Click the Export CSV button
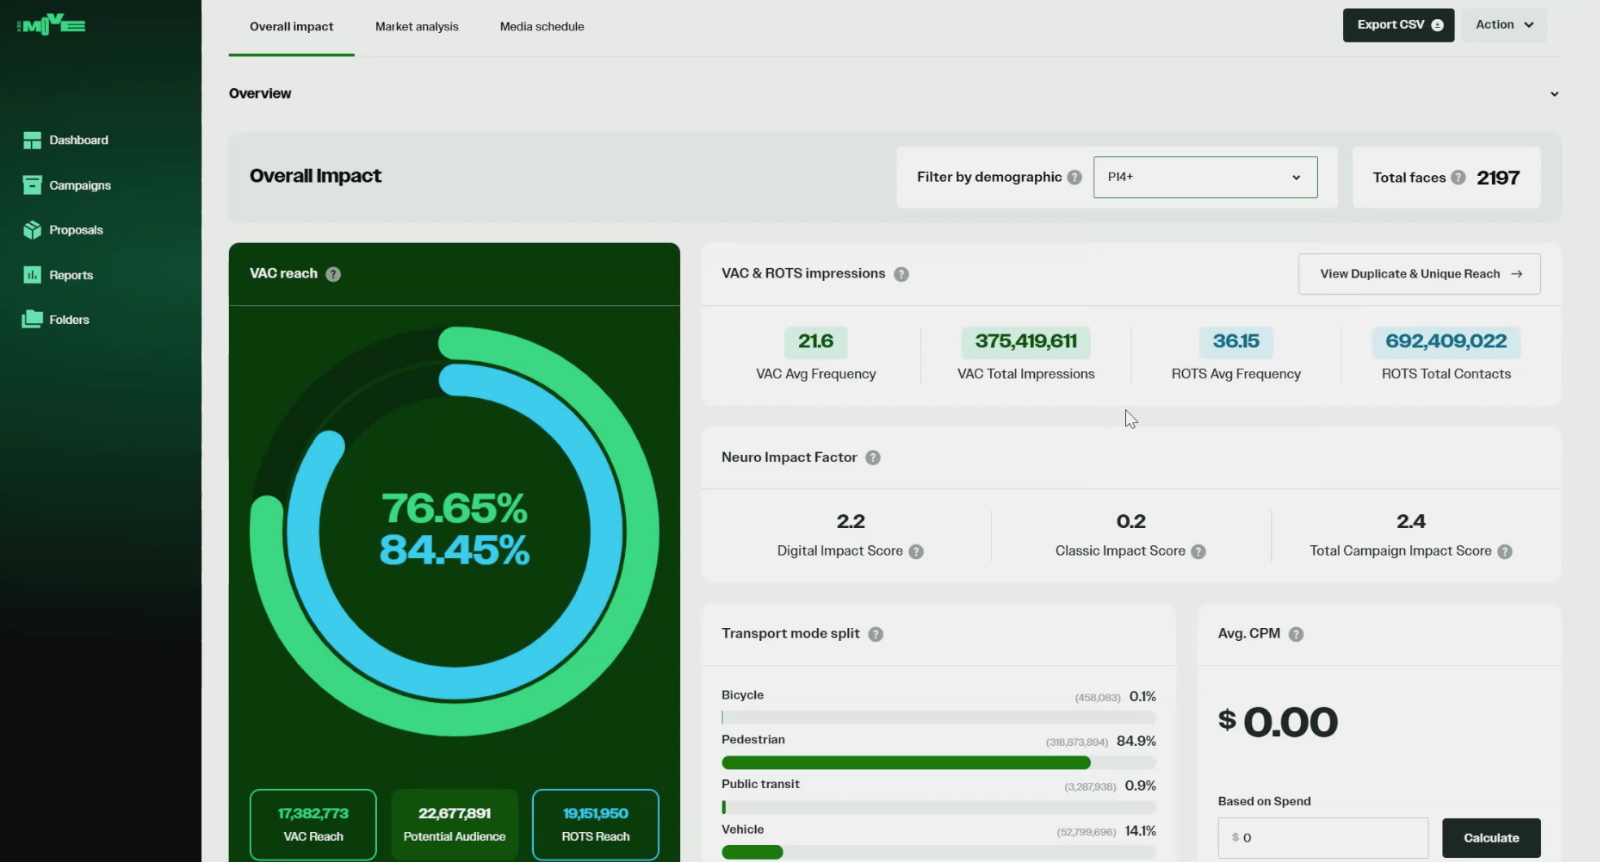This screenshot has height=862, width=1600. (x=1398, y=25)
